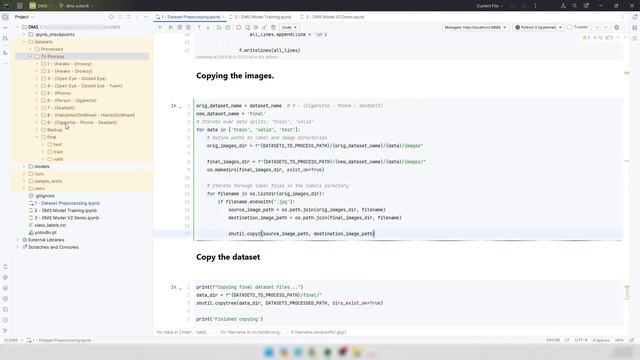The height and width of the screenshot is (360, 640).
Task: Select folder 1 - (Awake - Drowsy)
Action: point(69,64)
